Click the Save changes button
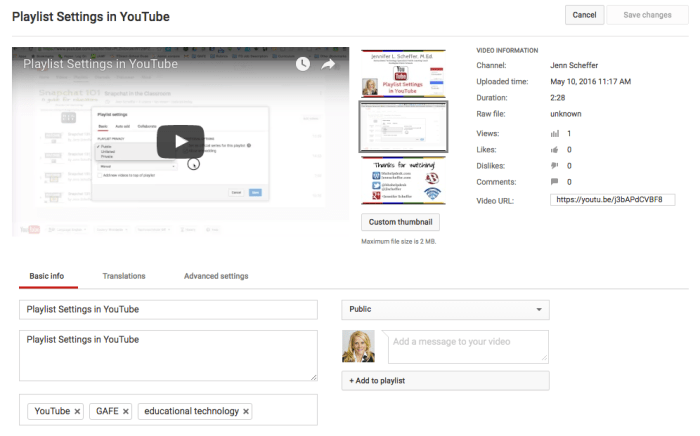The image size is (700, 436). pos(647,15)
